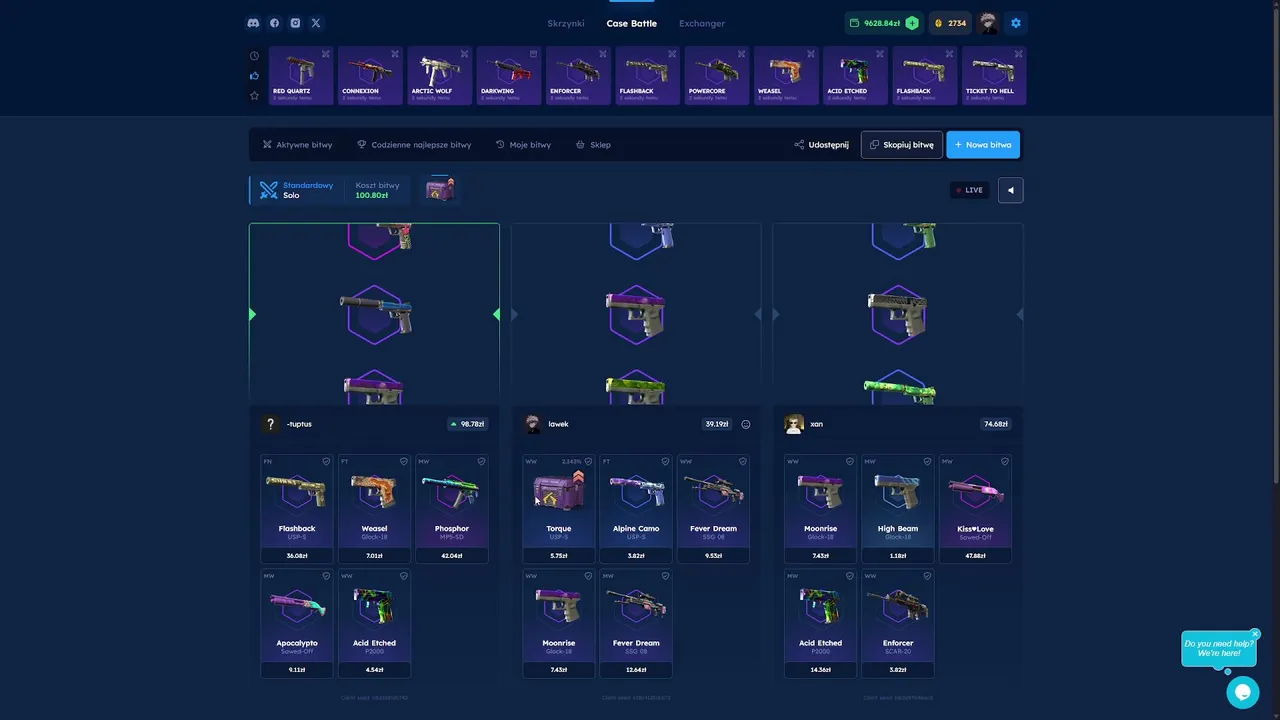The height and width of the screenshot is (720, 1280).
Task: Open the Arctic Wolf drop card
Action: coord(439,76)
